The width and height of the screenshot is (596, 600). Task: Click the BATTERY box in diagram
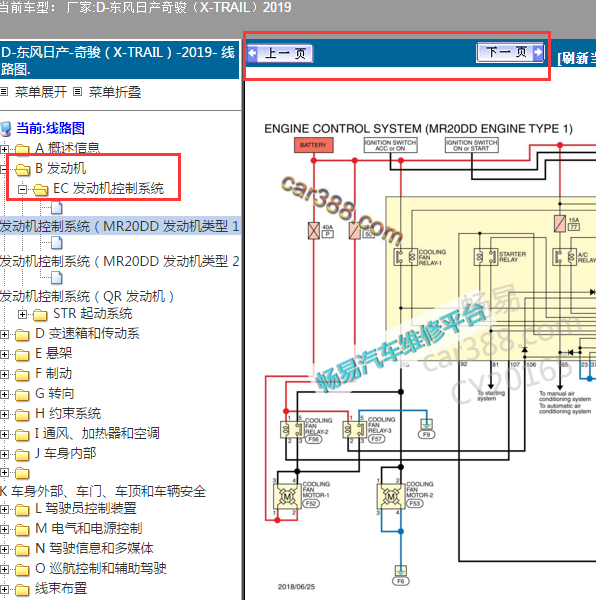(313, 145)
